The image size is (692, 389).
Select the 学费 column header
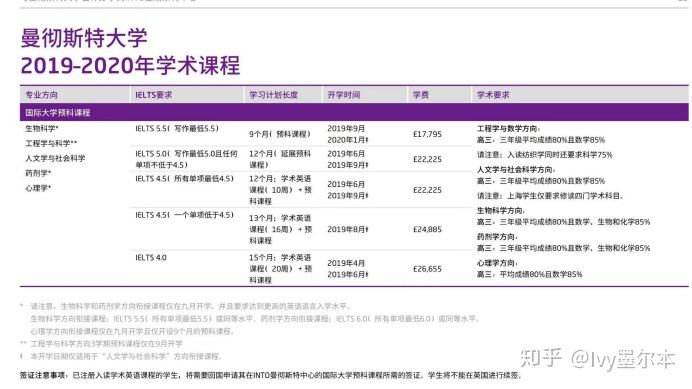pos(421,95)
